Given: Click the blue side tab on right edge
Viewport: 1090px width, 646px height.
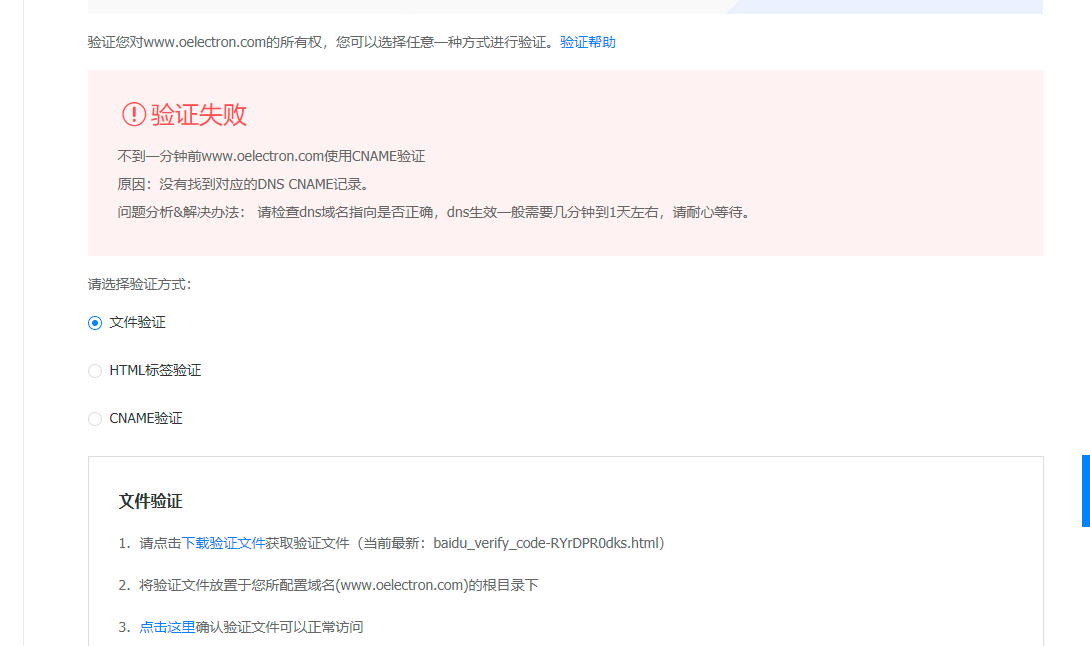Looking at the screenshot, I should pos(1085,491).
